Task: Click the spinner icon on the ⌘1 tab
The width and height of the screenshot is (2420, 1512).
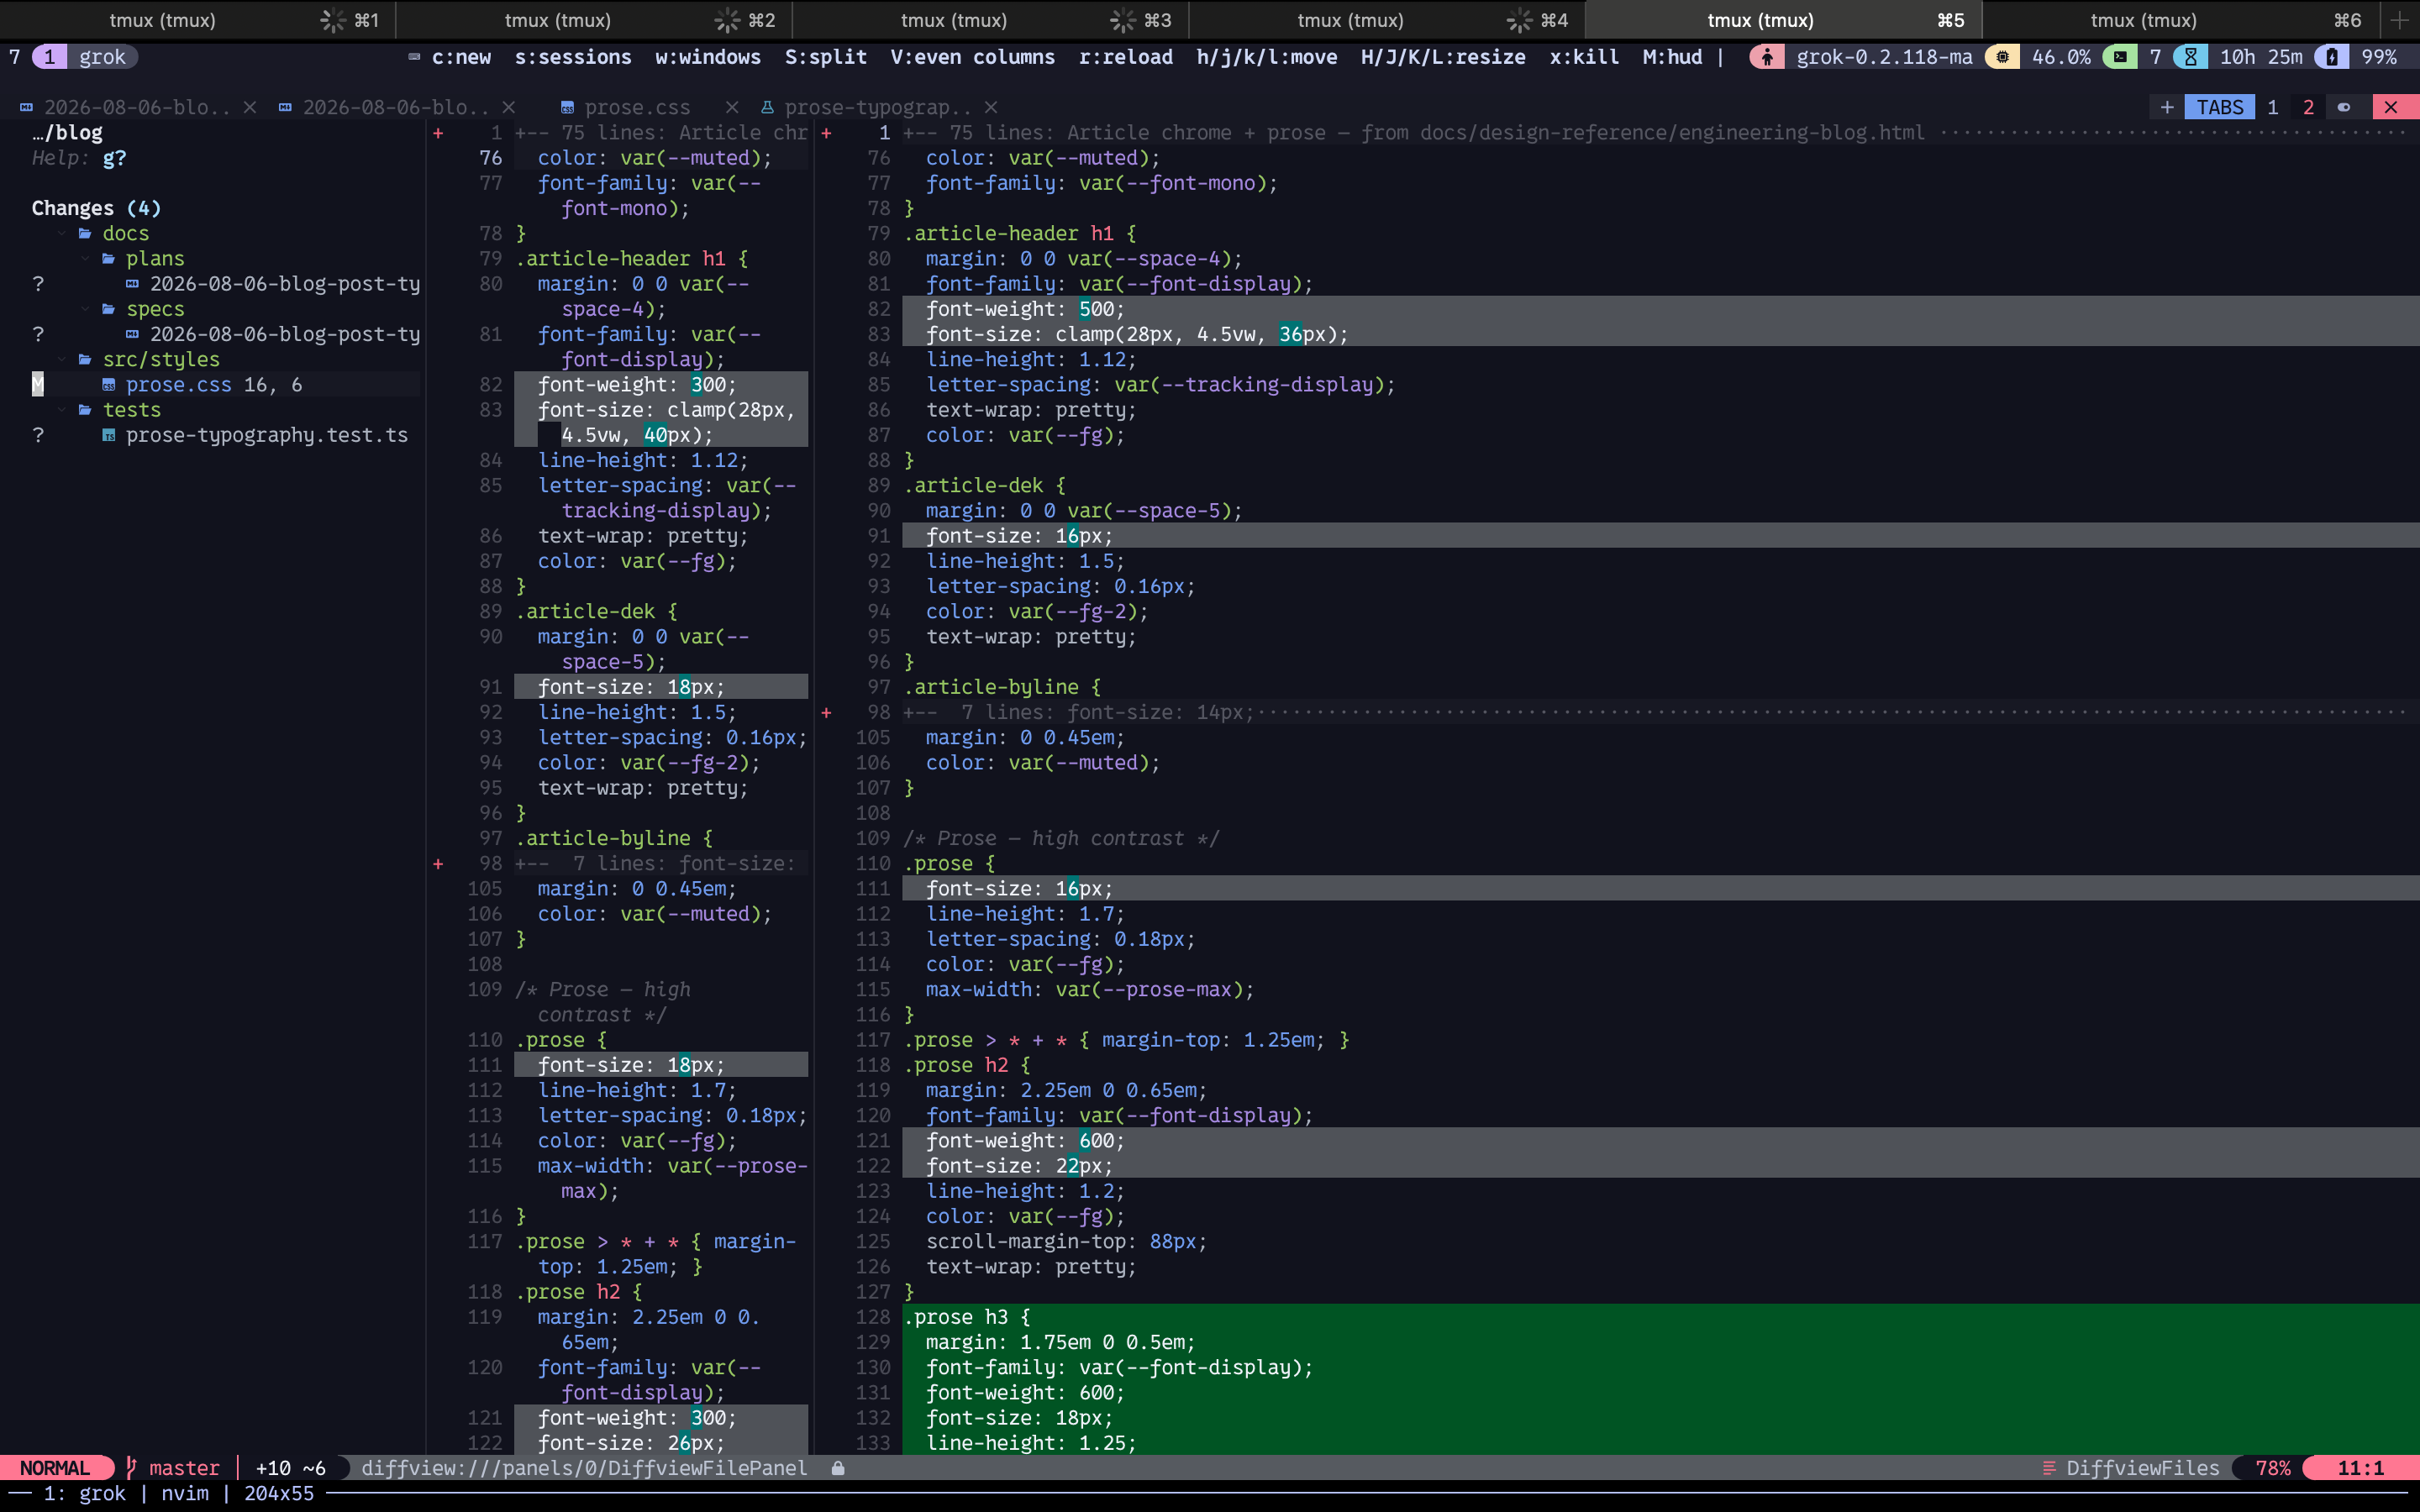Action: coord(333,20)
